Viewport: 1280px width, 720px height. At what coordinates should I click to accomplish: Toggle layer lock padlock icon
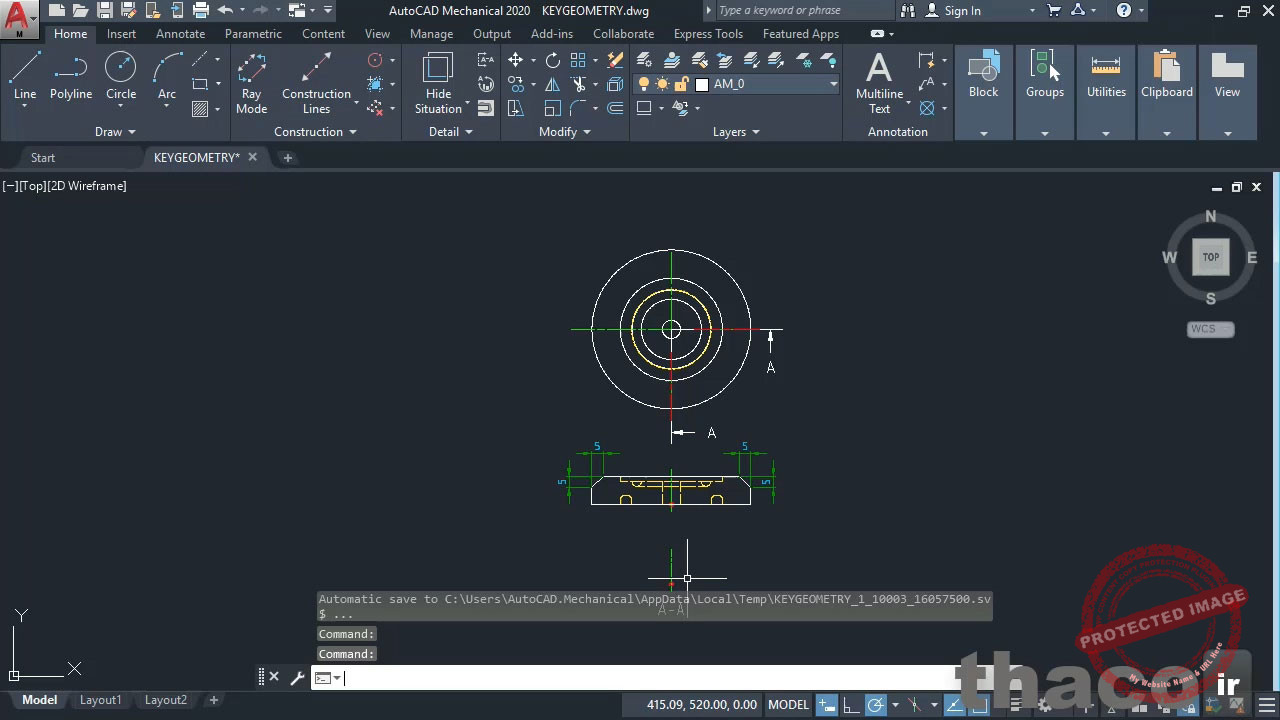click(x=681, y=84)
